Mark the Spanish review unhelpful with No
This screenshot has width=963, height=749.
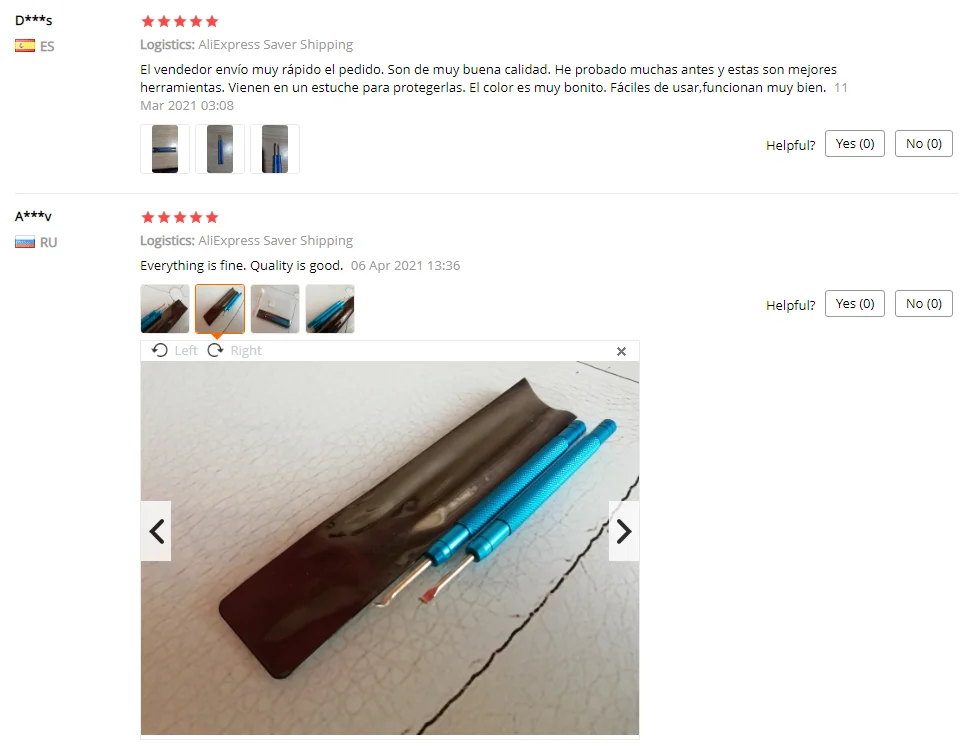click(x=924, y=144)
